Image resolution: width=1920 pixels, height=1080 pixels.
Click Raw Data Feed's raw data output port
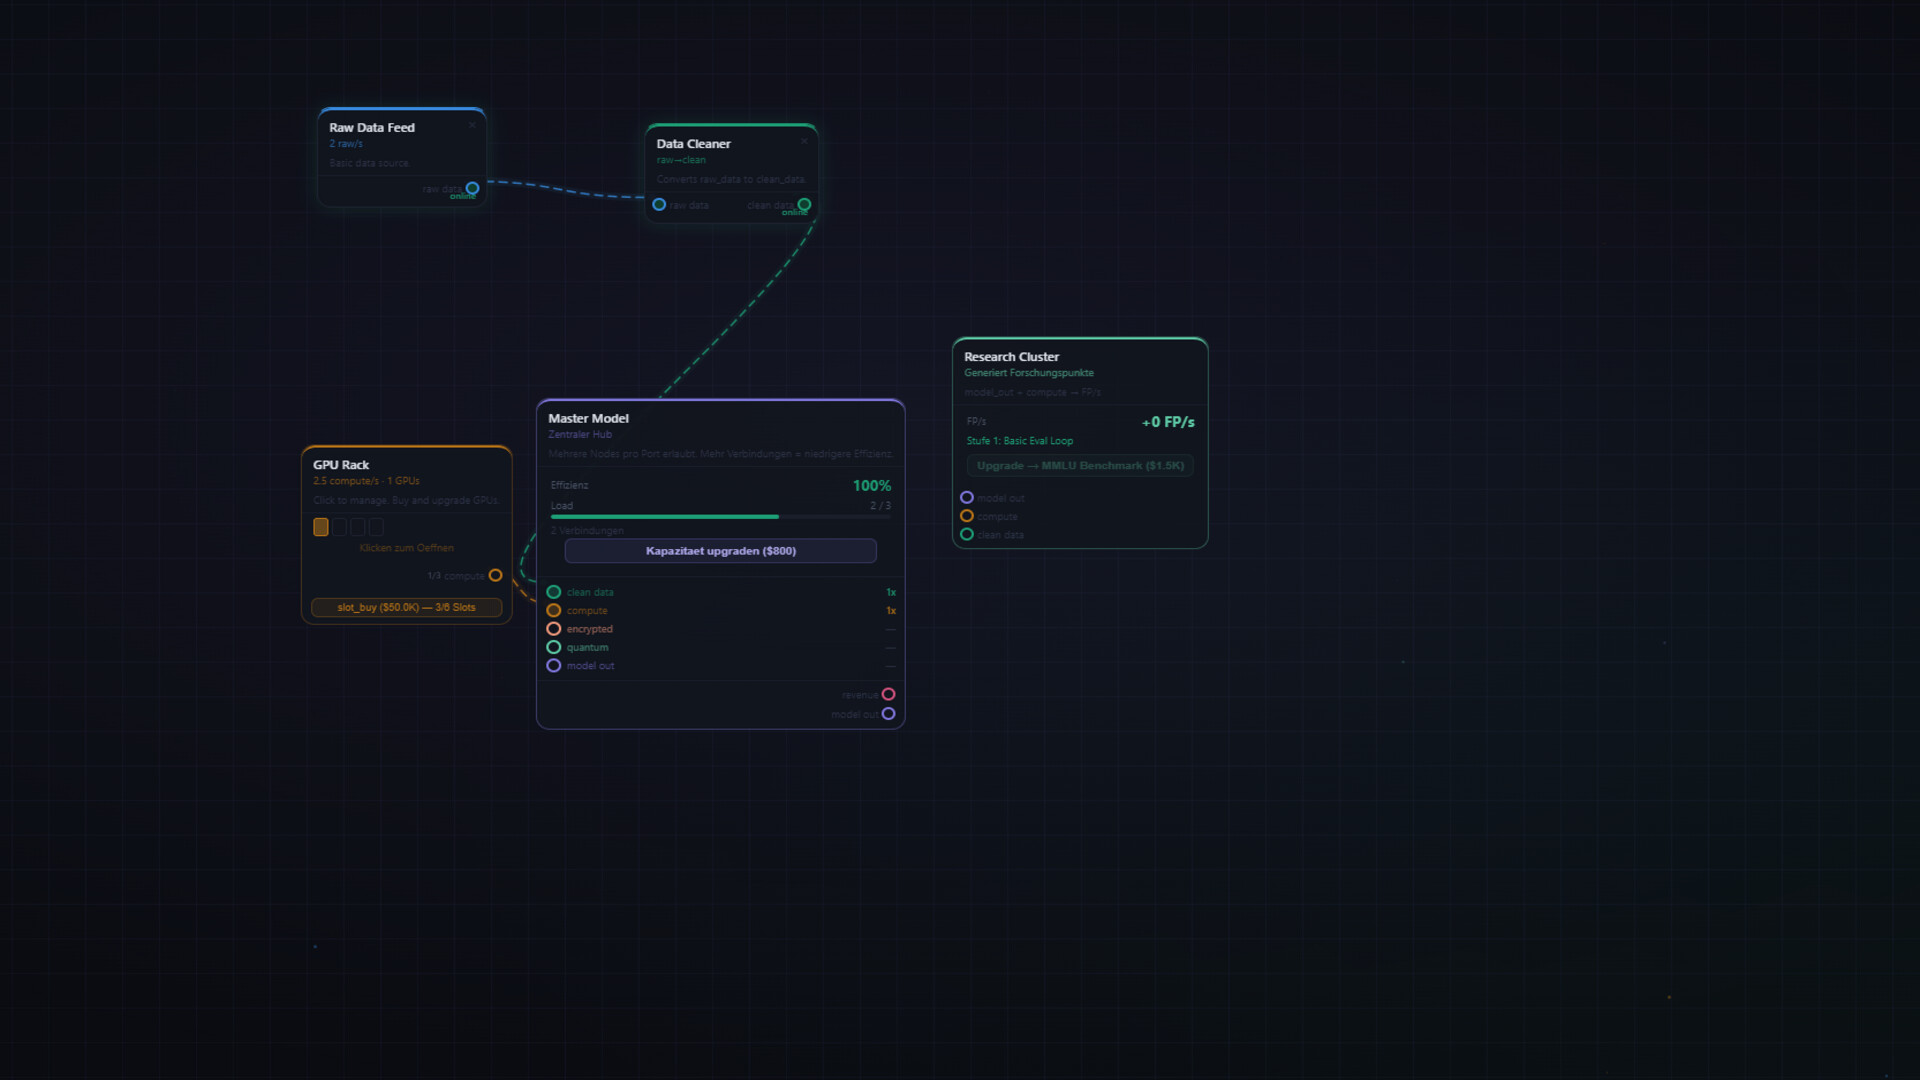pos(473,188)
